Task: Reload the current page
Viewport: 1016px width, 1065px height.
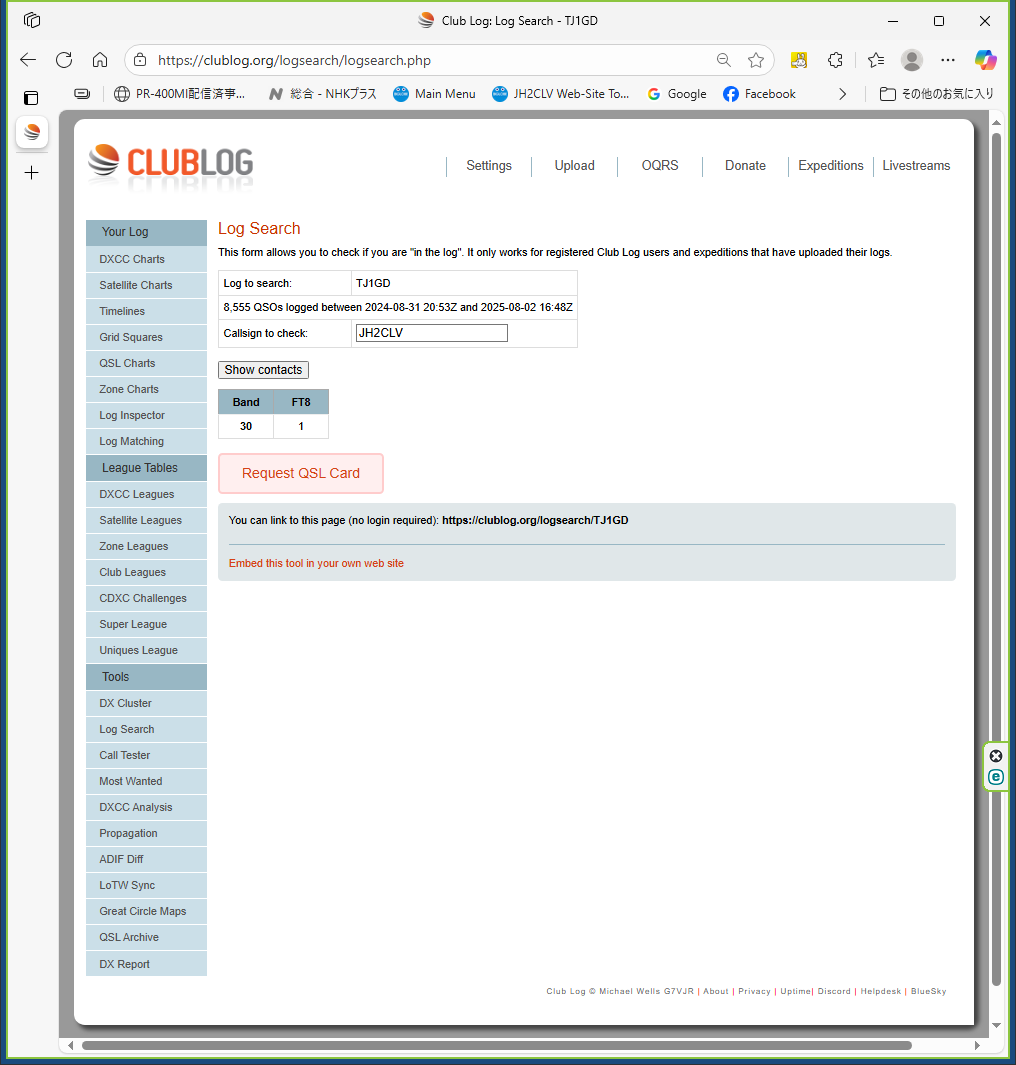Action: [64, 60]
